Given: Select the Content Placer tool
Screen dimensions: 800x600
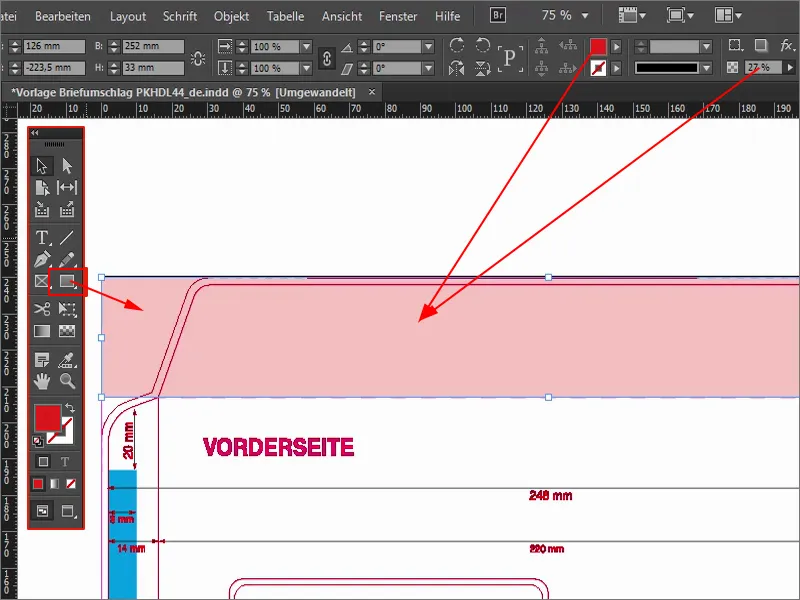Looking at the screenshot, I should coord(67,209).
